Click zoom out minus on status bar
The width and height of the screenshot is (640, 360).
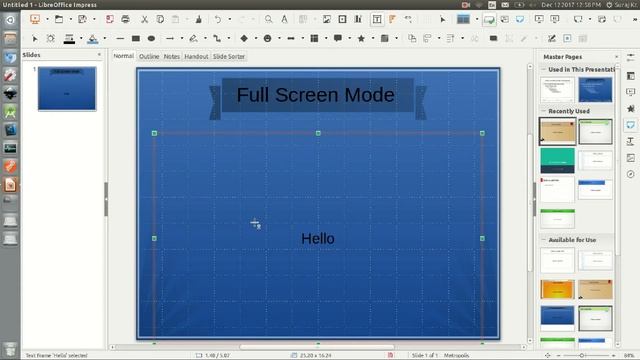[x=558, y=356]
